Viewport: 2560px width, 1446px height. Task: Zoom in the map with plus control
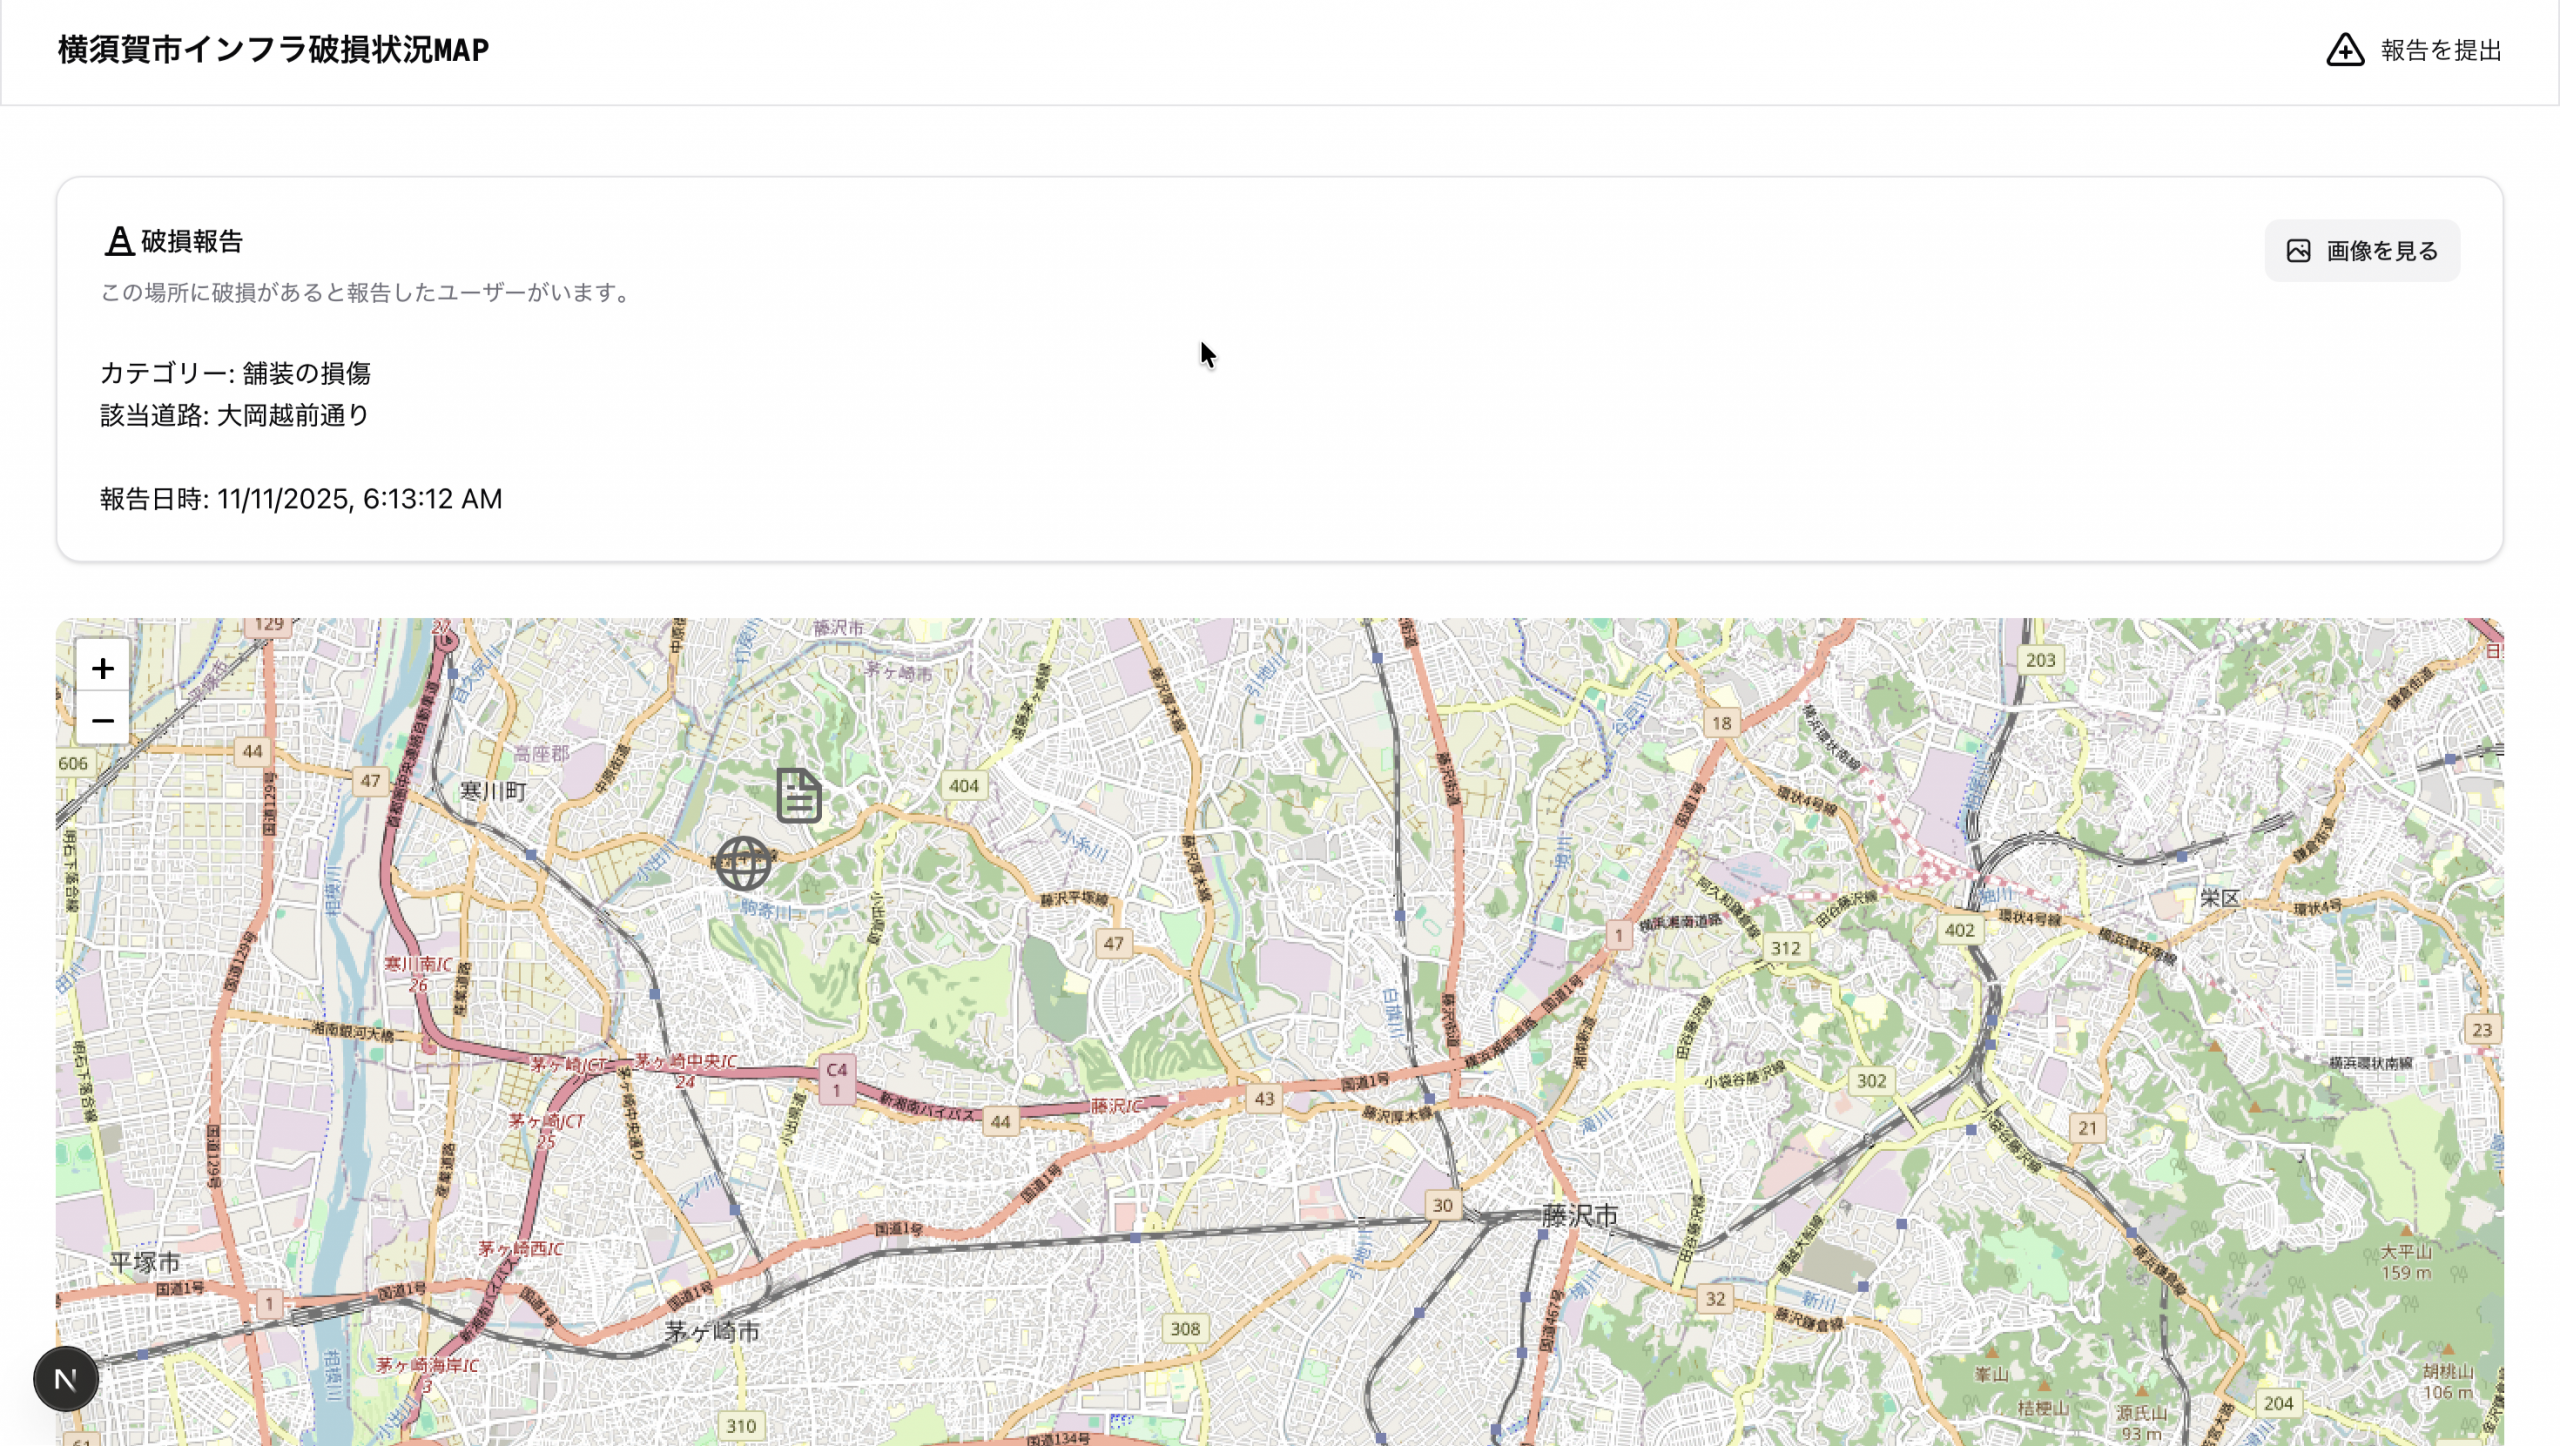102,668
